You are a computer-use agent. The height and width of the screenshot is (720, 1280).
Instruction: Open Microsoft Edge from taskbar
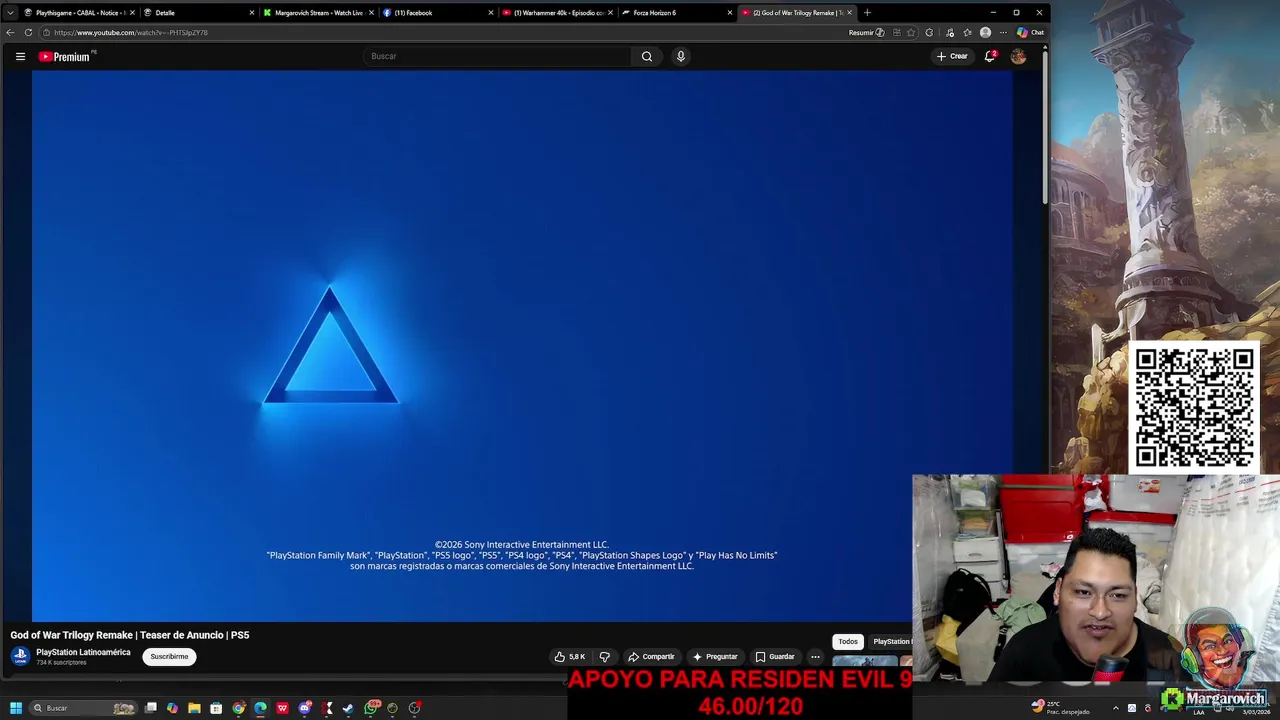coord(260,708)
